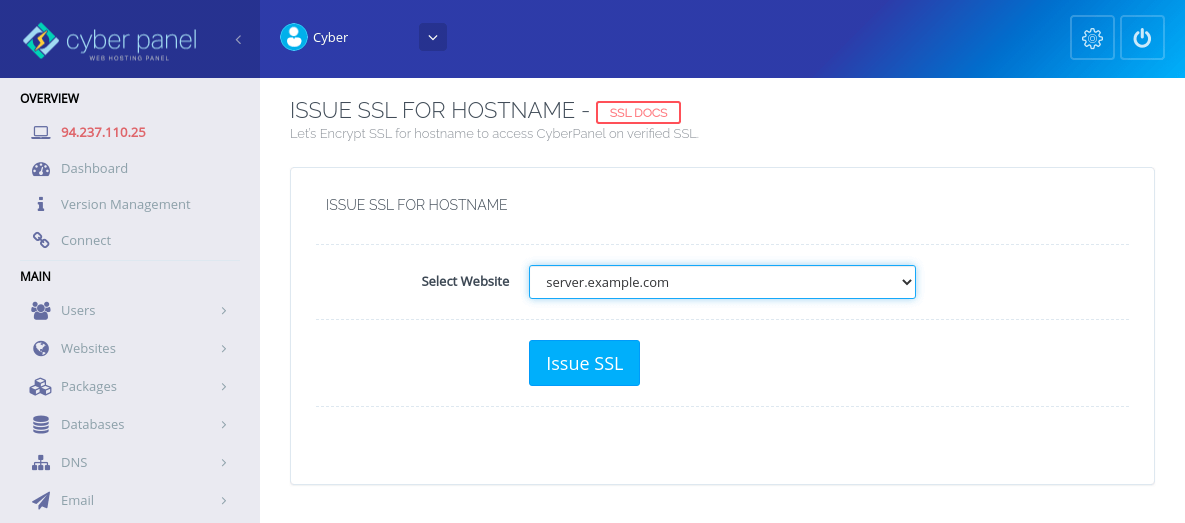Collapse the sidebar with the arrow

(x=238, y=40)
